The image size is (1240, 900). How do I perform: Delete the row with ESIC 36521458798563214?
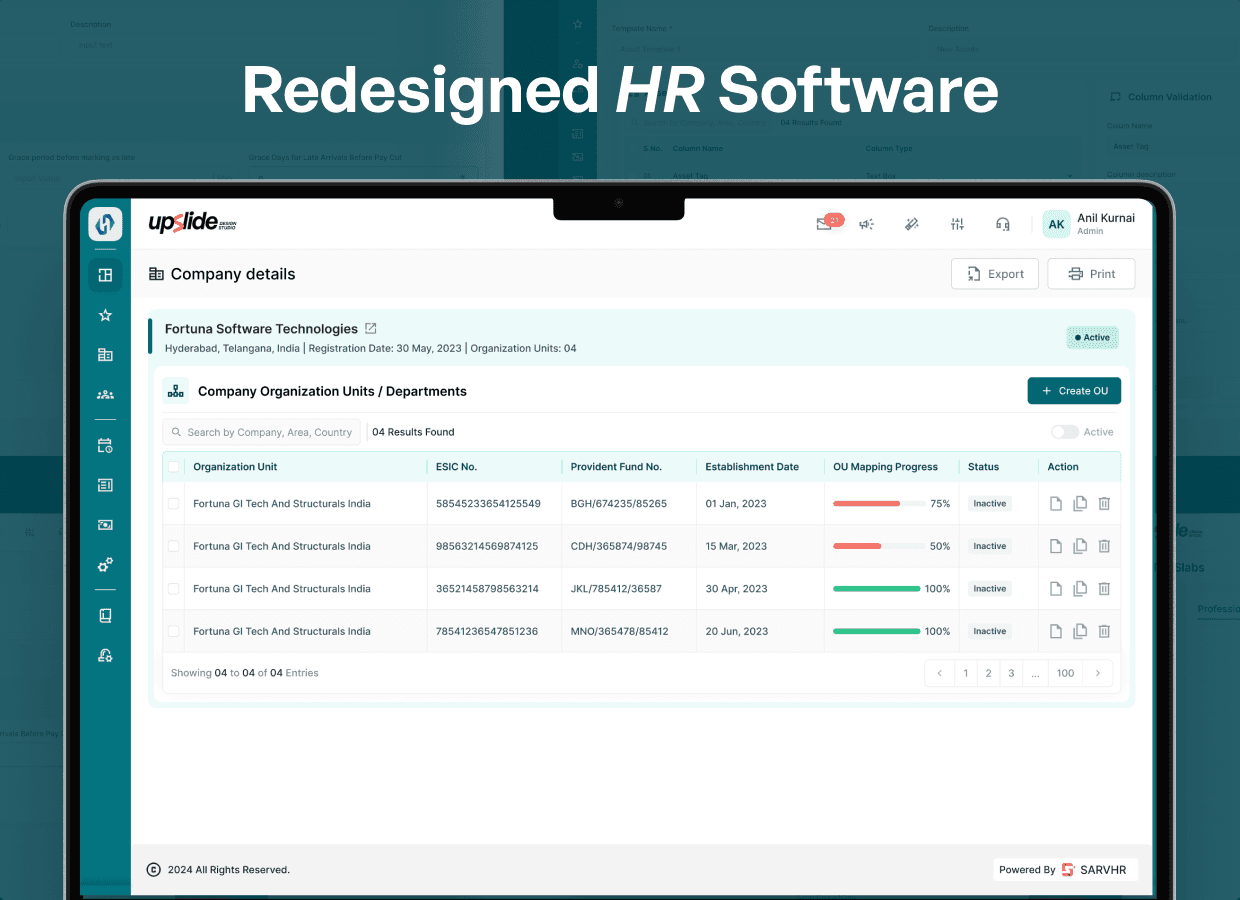pos(1104,589)
